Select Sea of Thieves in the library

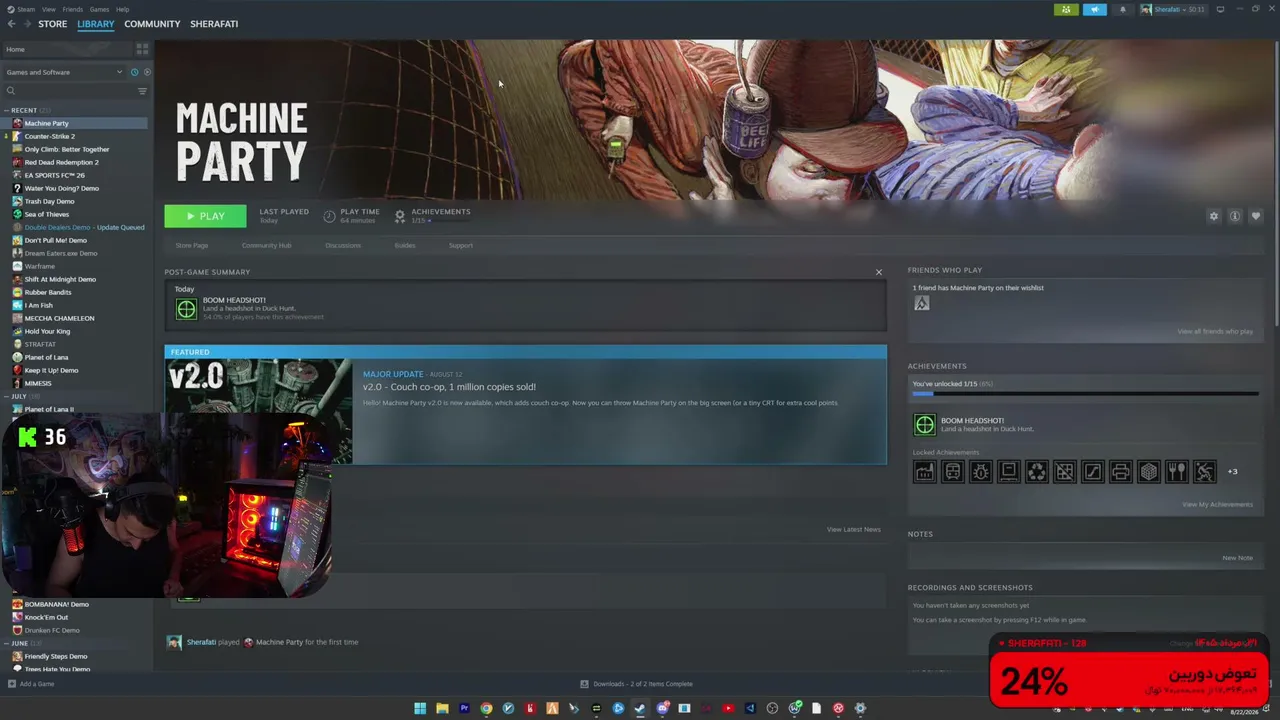[x=47, y=214]
